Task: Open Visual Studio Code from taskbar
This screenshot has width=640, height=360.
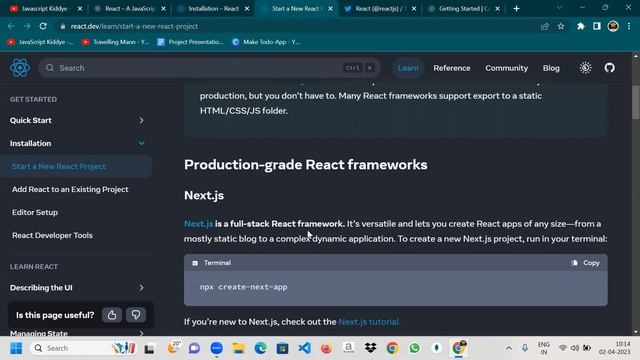Action: 304,348
